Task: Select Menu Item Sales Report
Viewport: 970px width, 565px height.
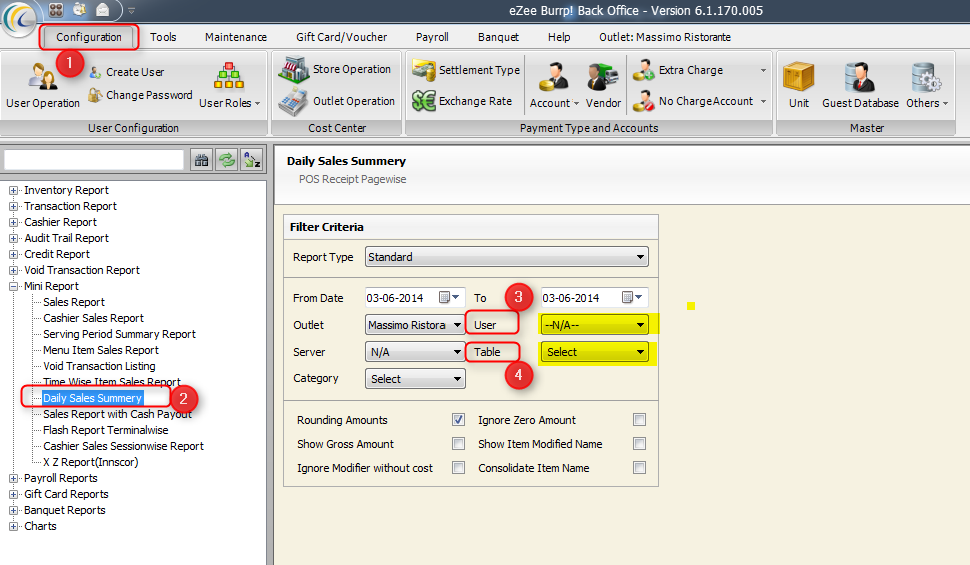Action: click(101, 350)
